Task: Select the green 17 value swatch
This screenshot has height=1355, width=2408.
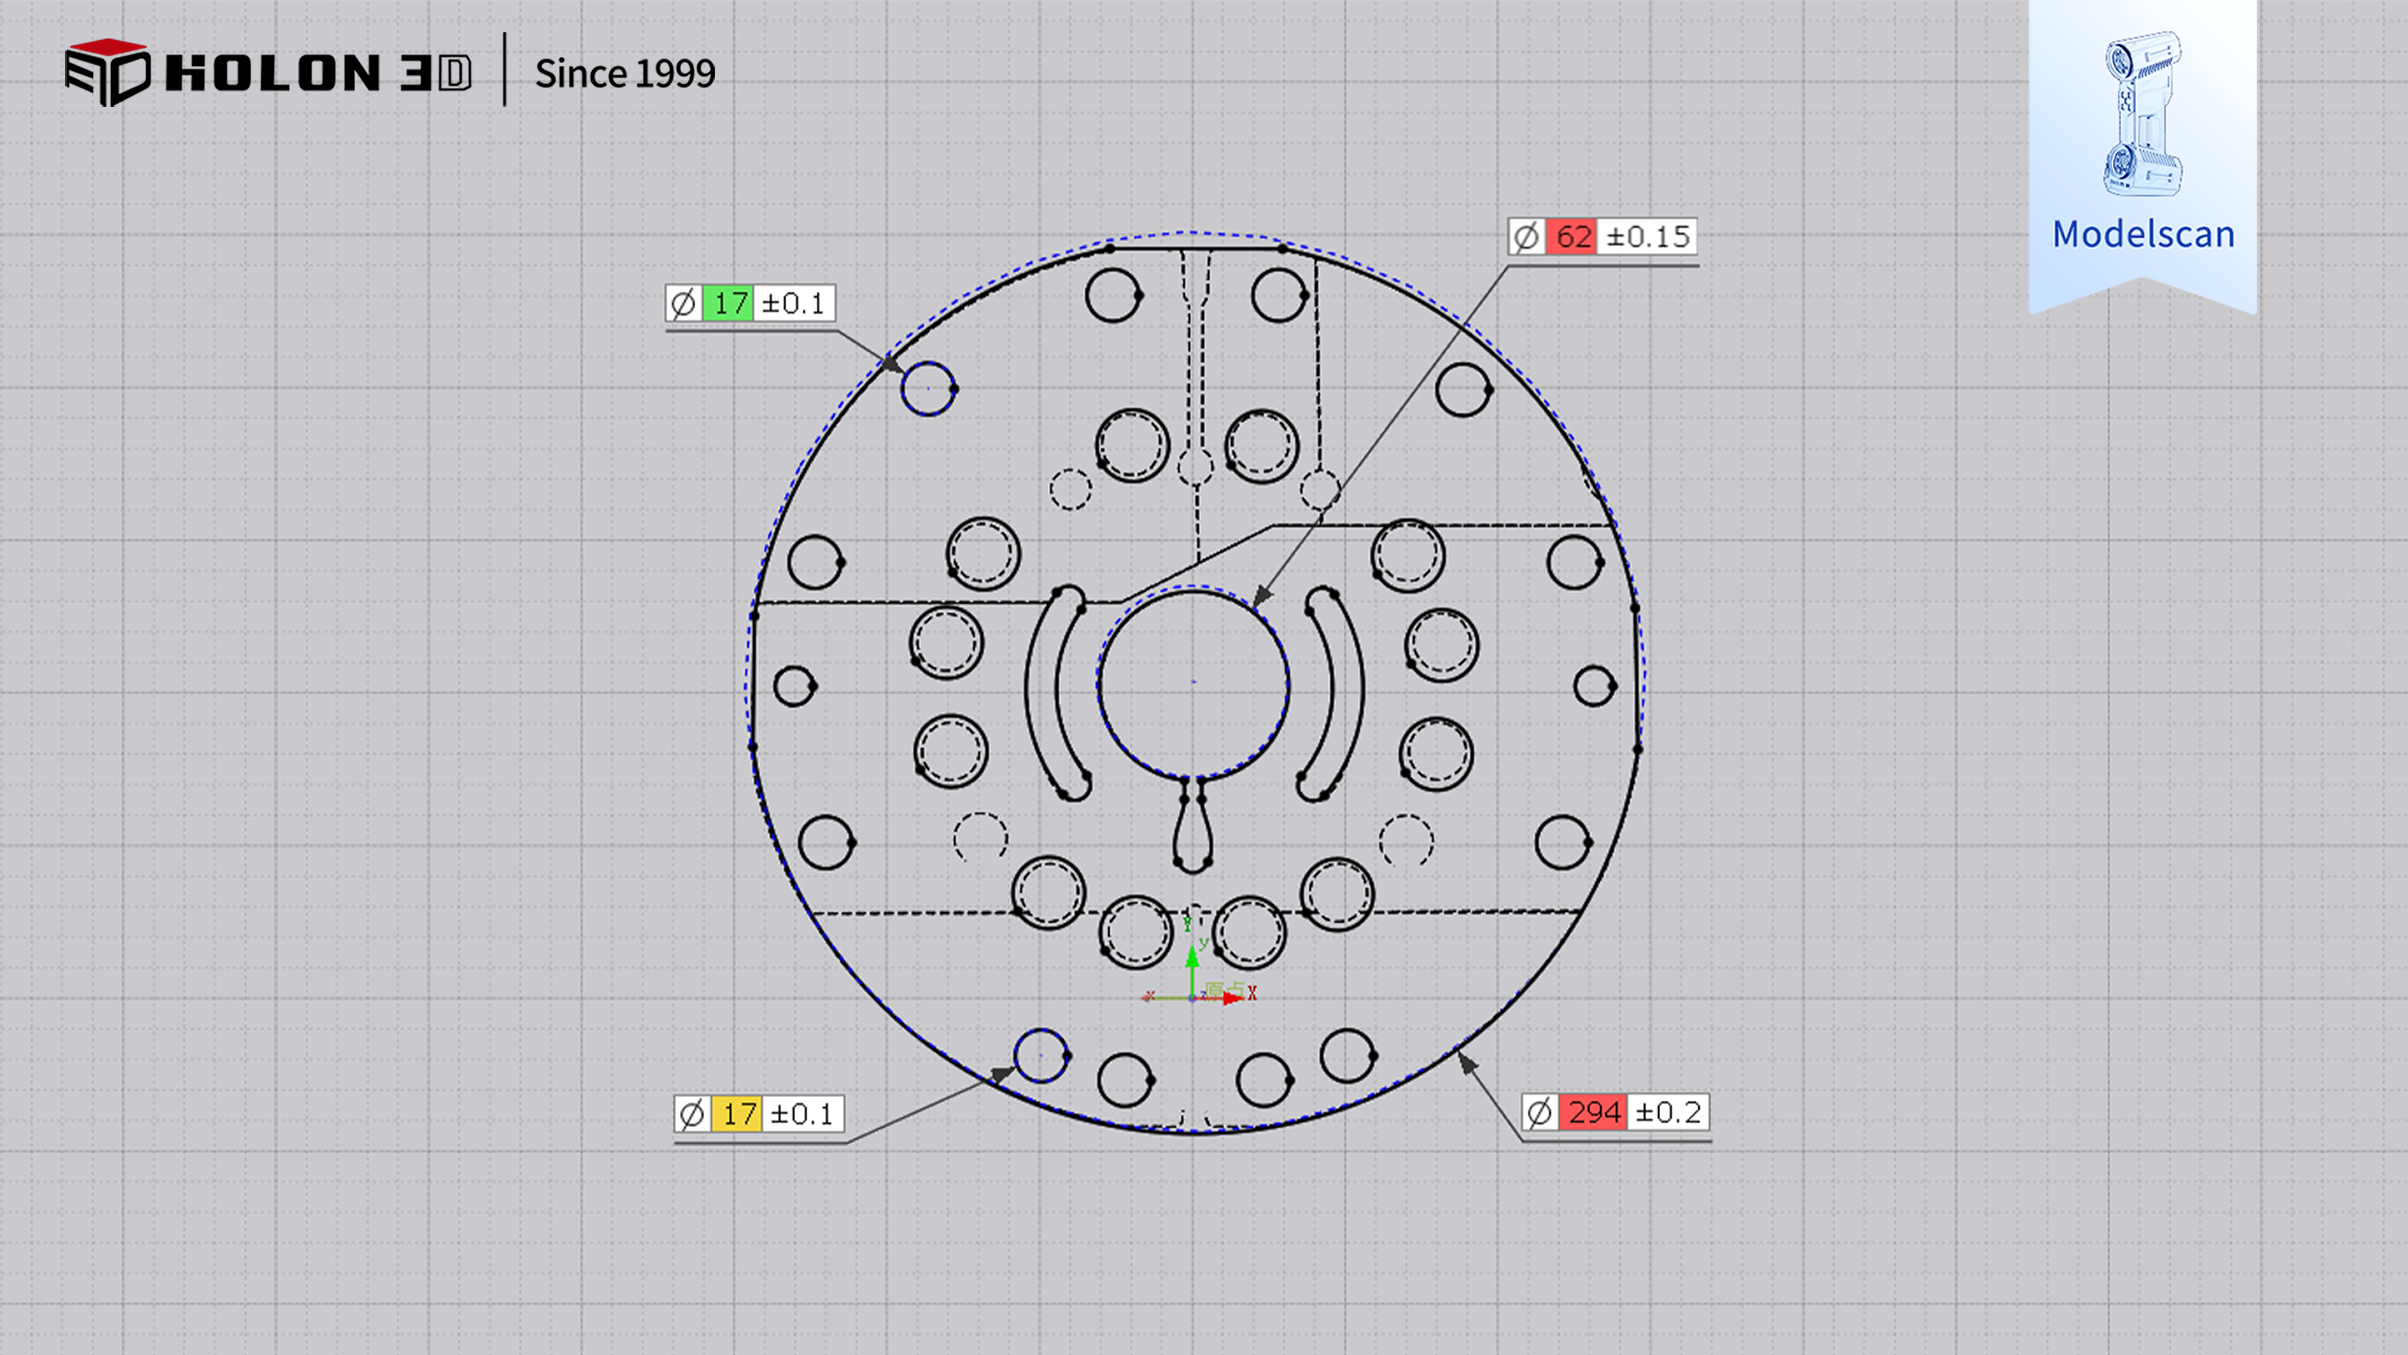Action: [728, 303]
